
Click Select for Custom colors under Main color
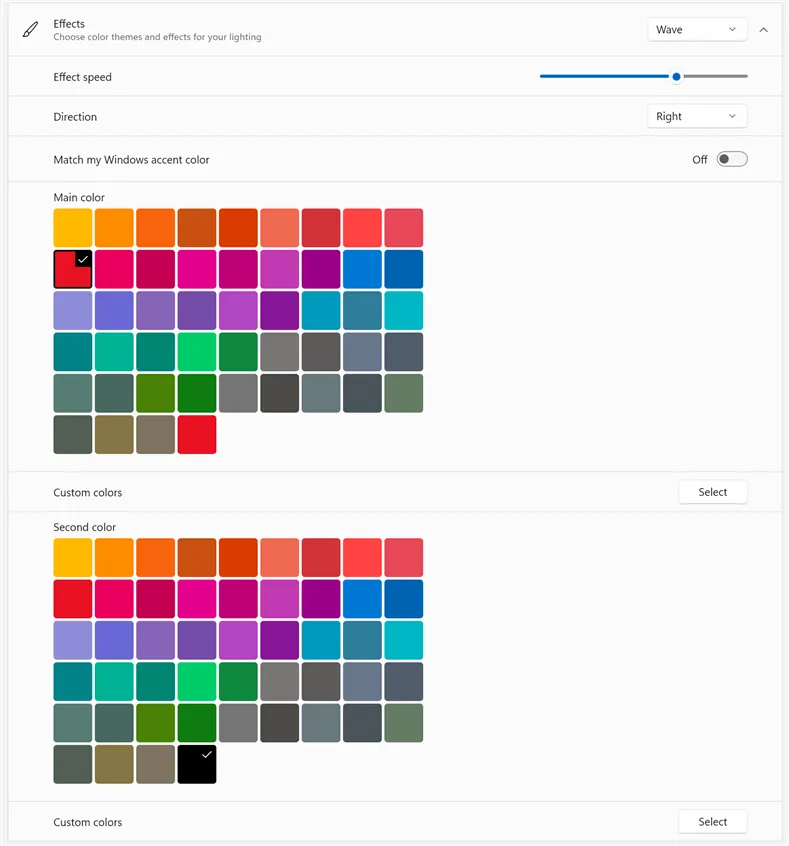(712, 492)
